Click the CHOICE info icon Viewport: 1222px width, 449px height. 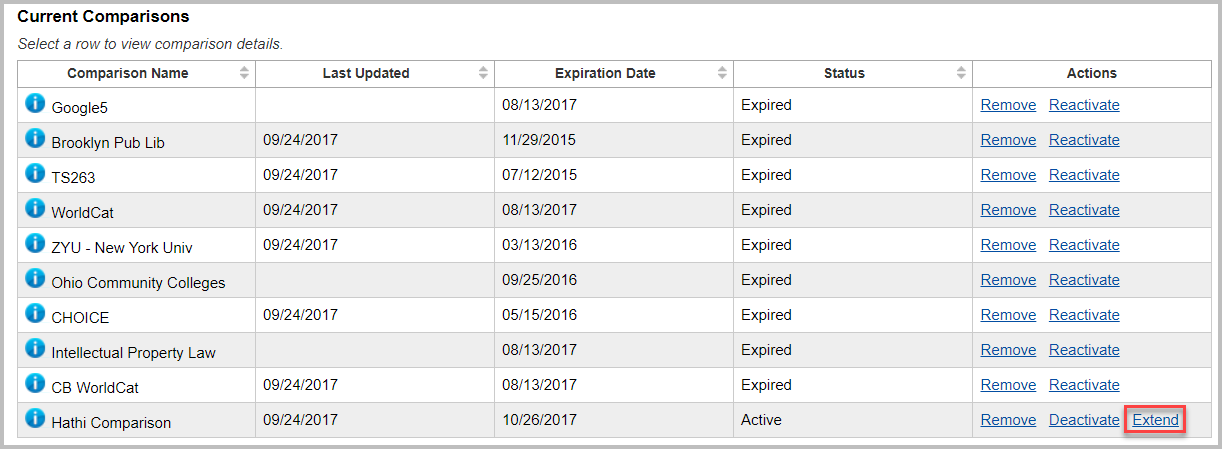pyautogui.click(x=36, y=313)
